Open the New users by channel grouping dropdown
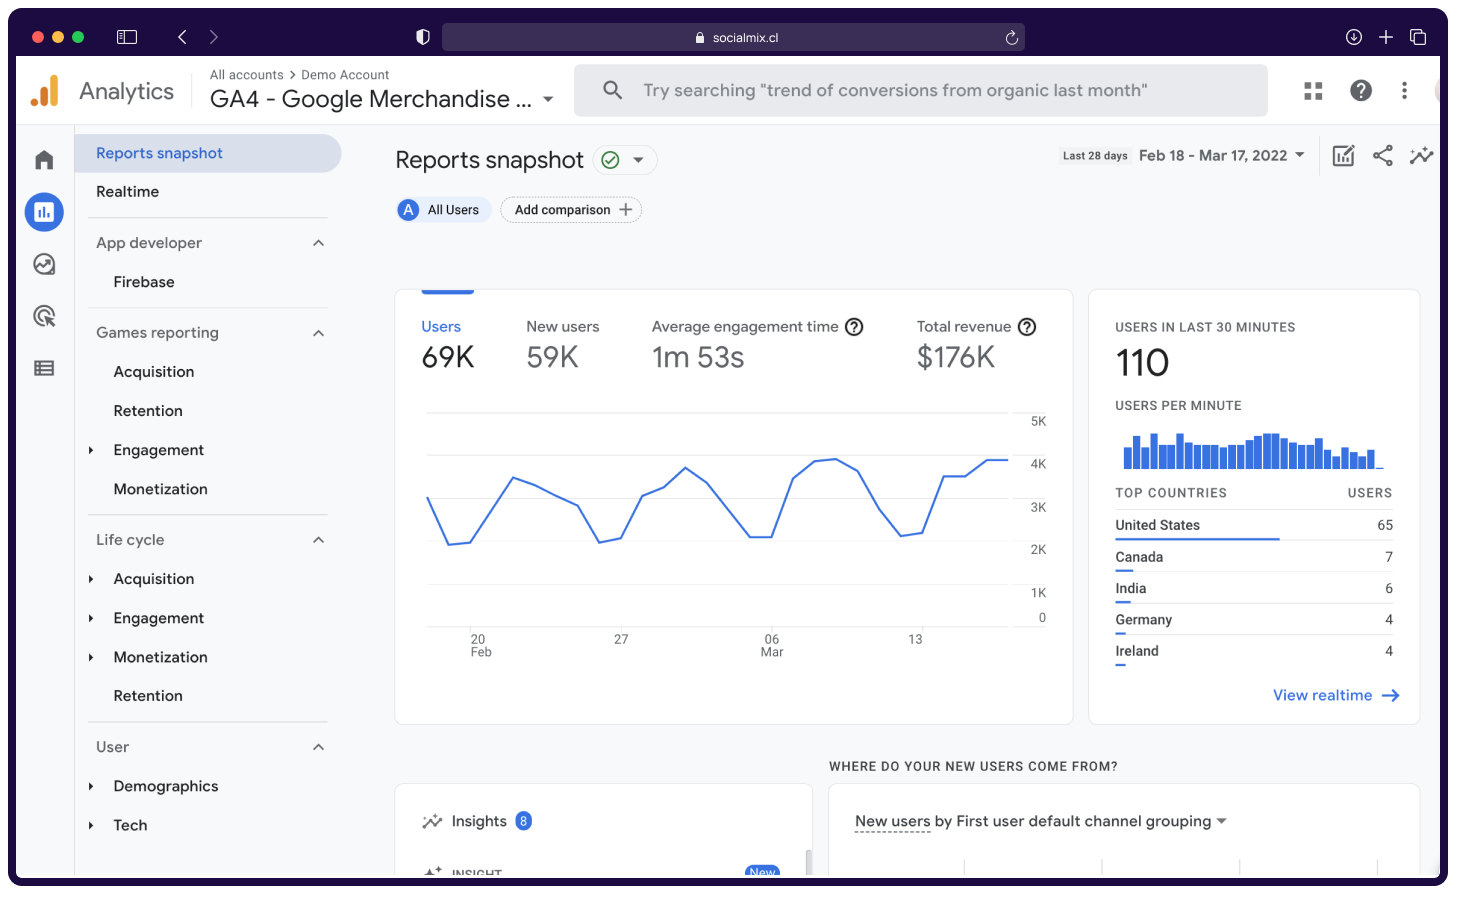 click(1041, 822)
